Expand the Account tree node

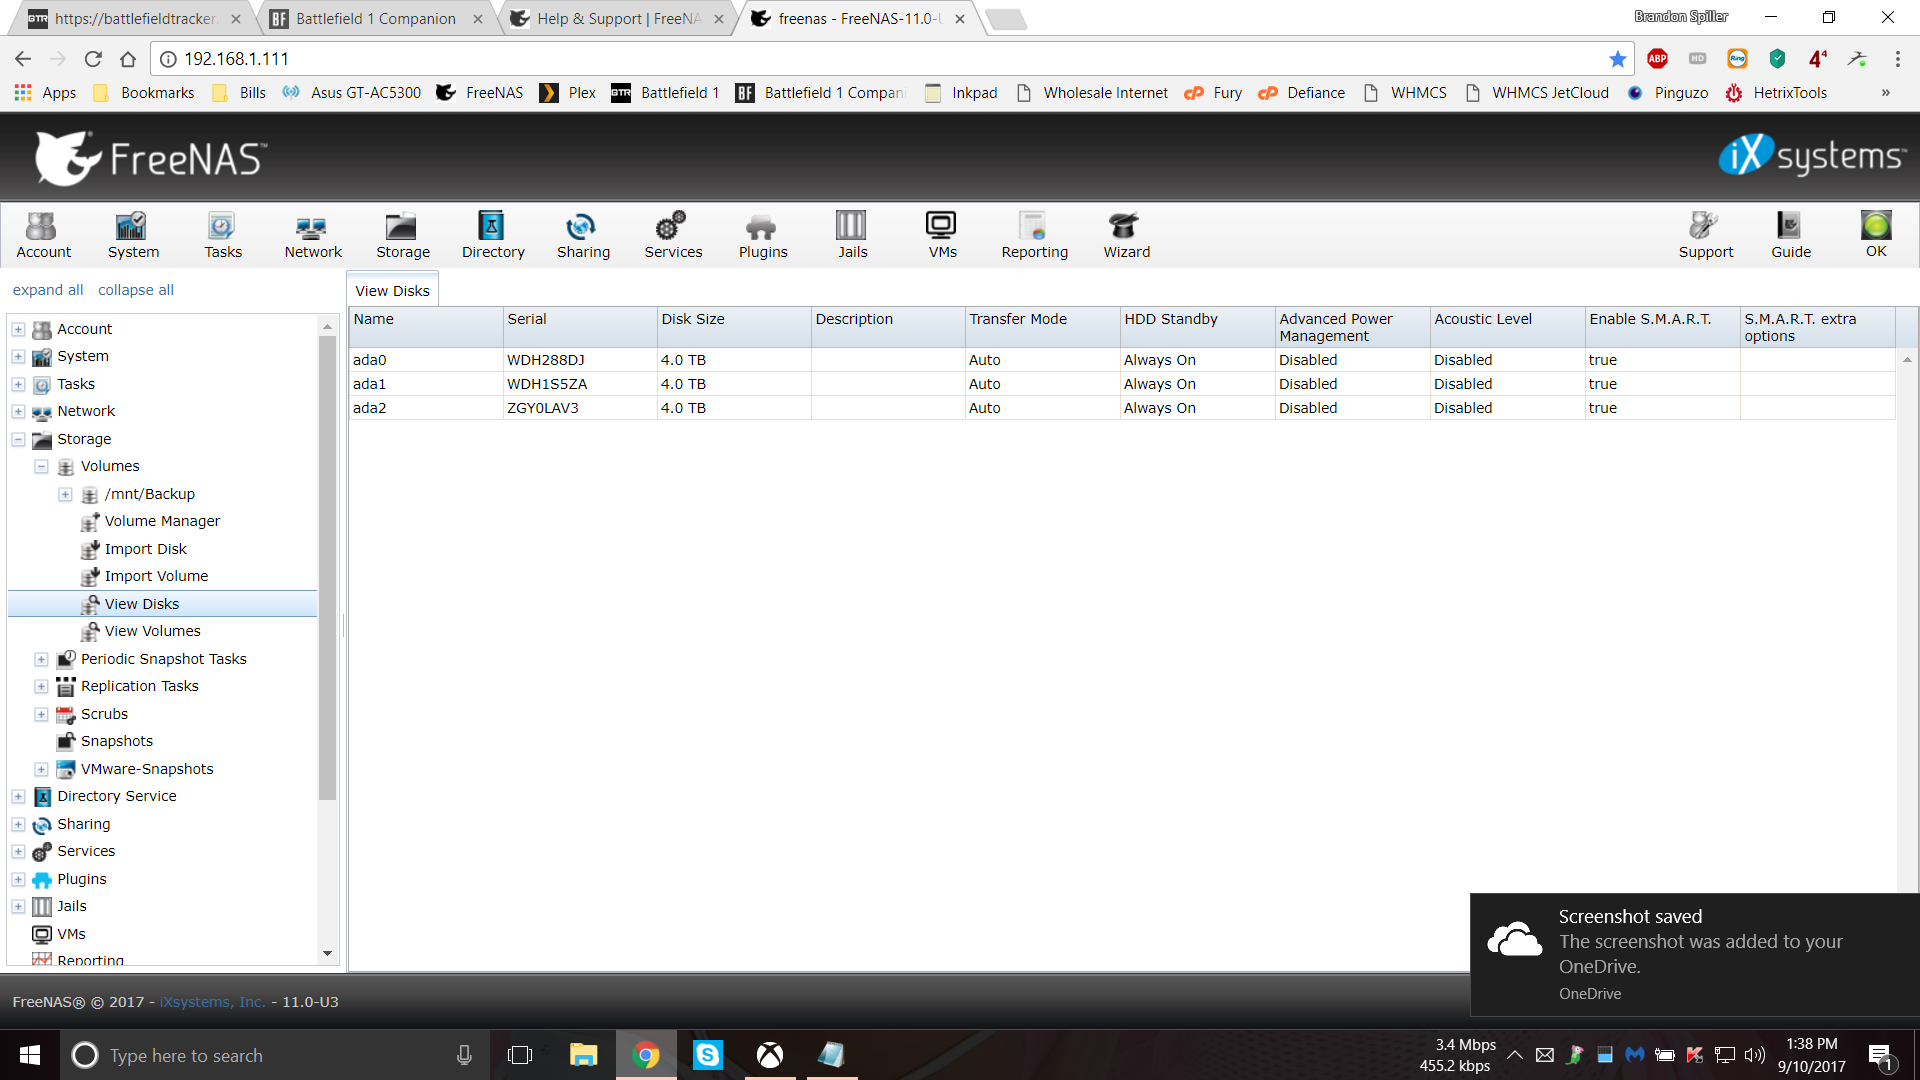click(x=18, y=329)
